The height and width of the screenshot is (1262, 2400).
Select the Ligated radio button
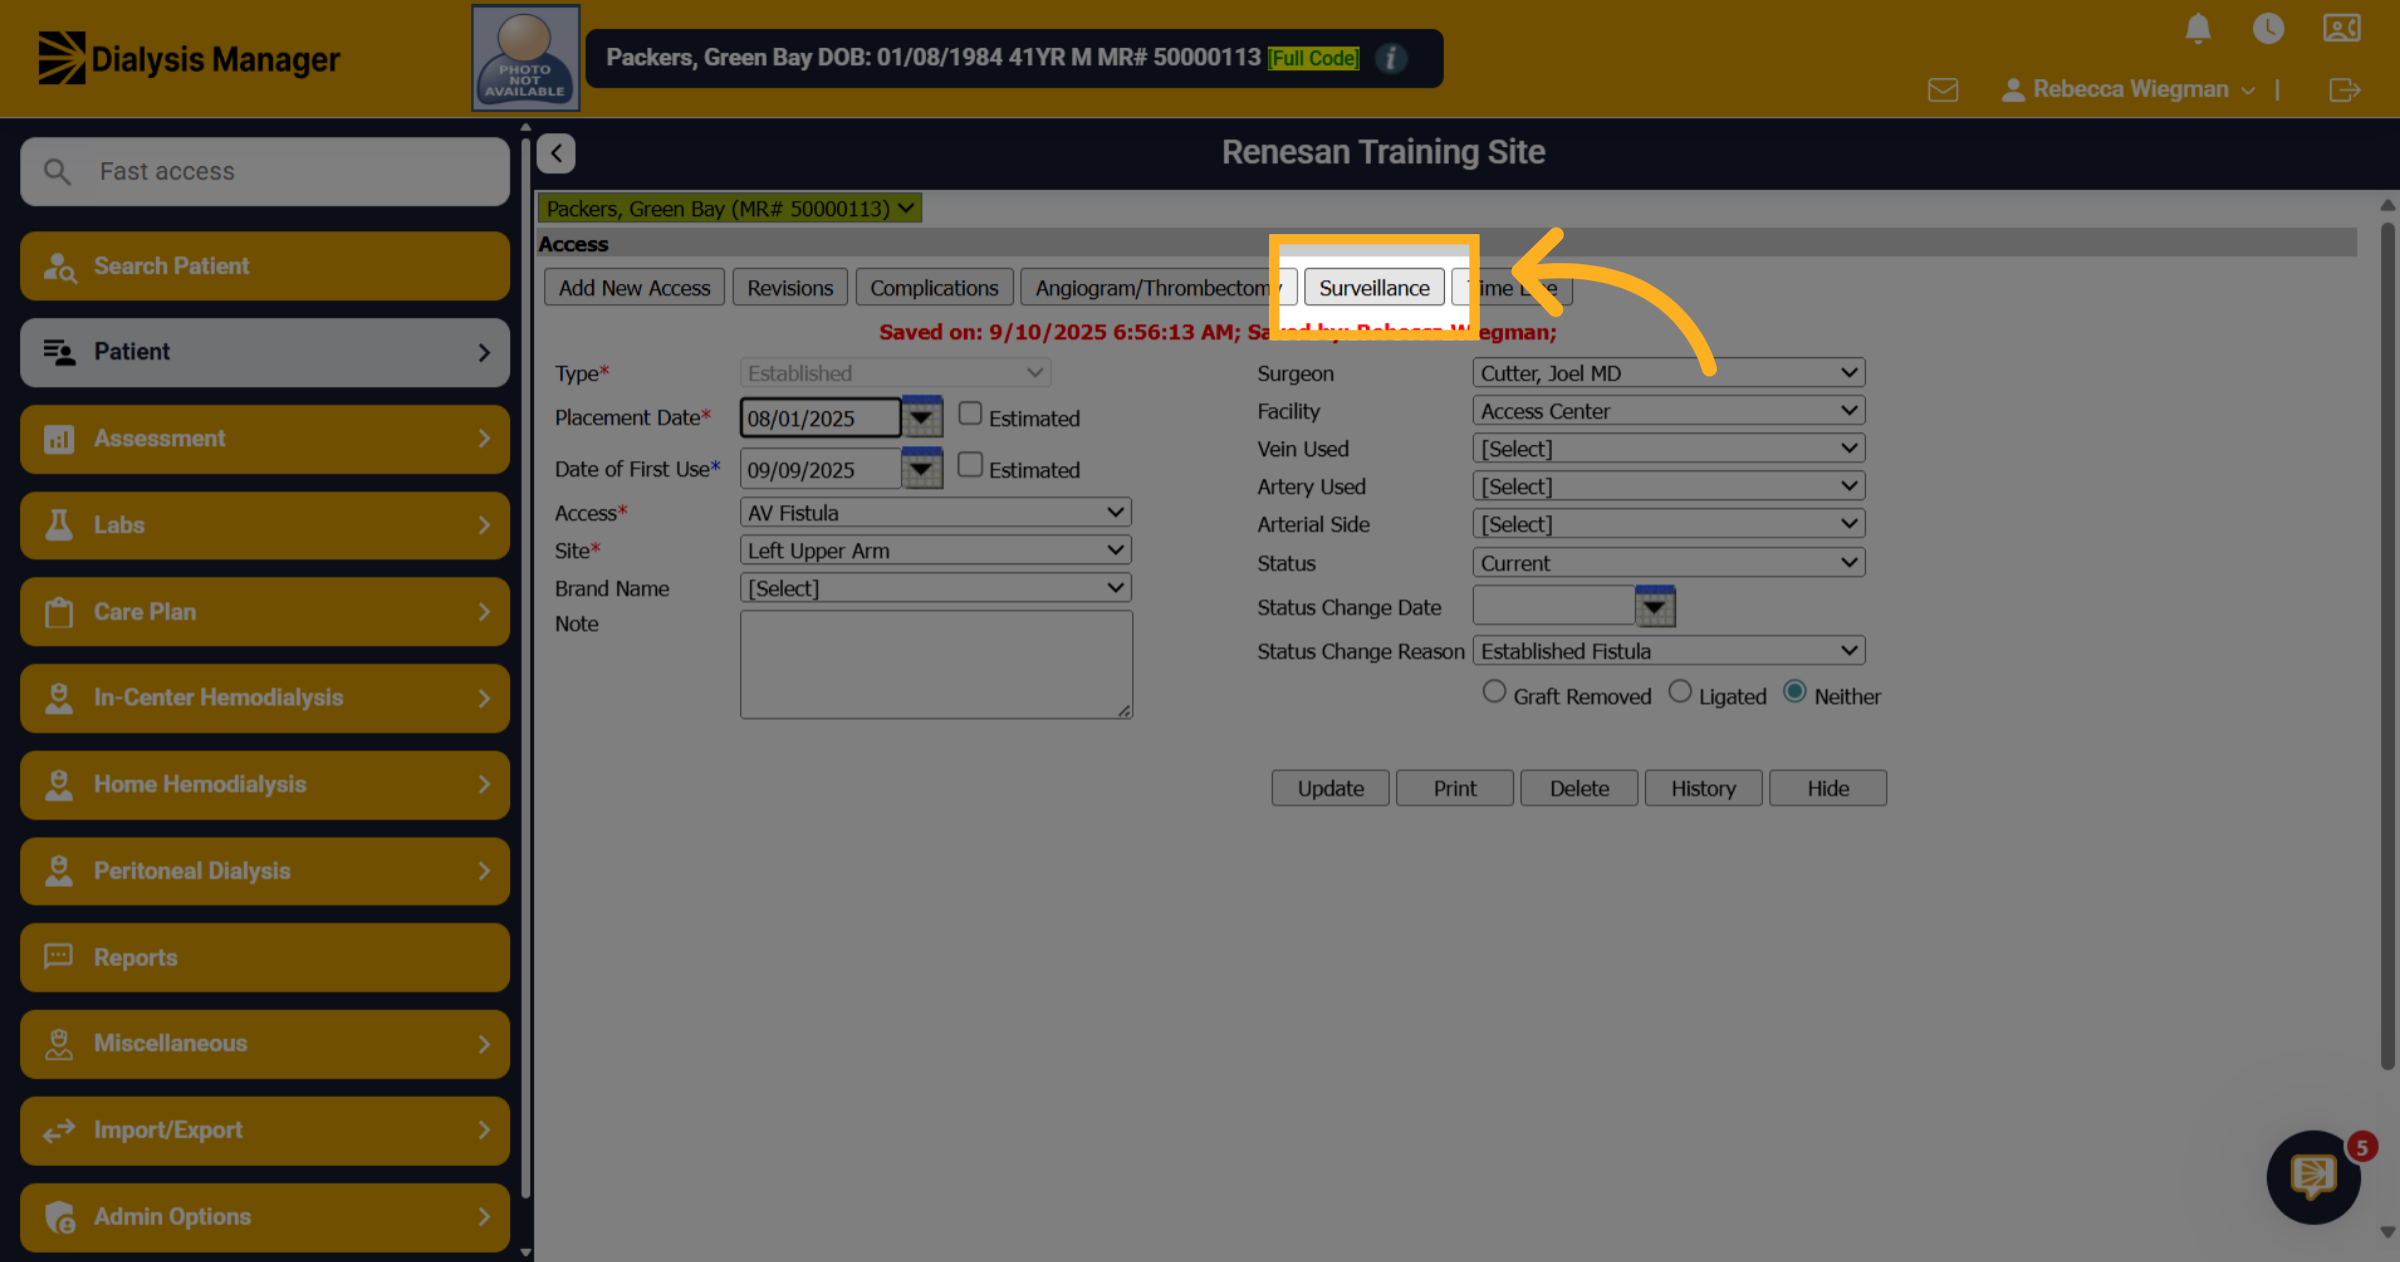1680,692
